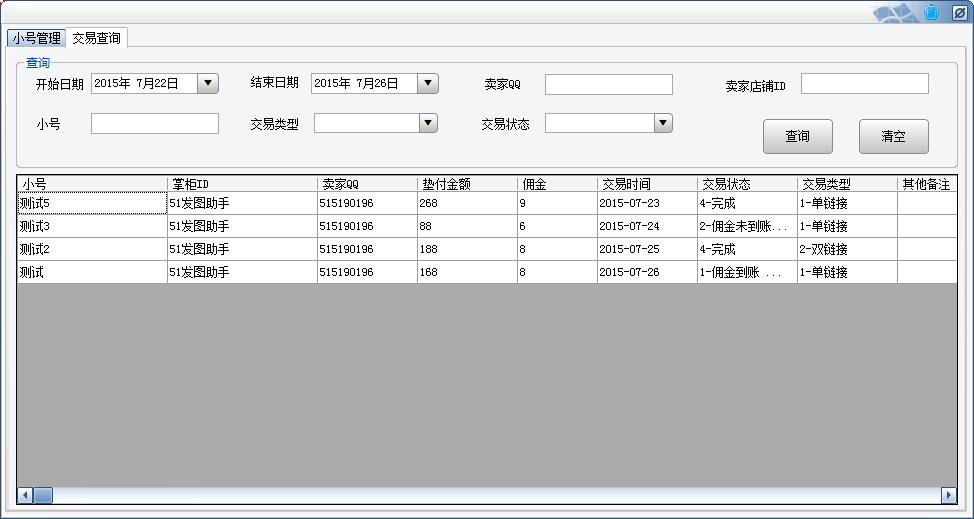Click the 垫付金额 cell showing 268
The image size is (974, 519).
(467, 203)
